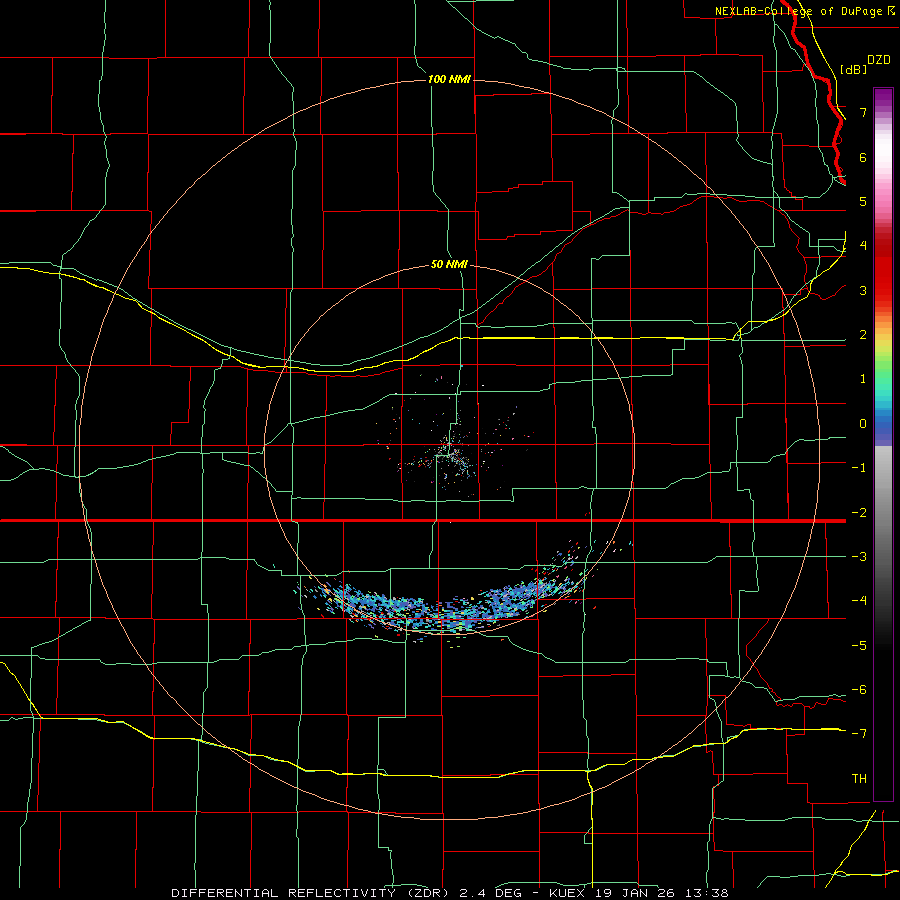Click the vertical ZDR color bar legend
Screen dimensions: 900x900
click(883, 444)
